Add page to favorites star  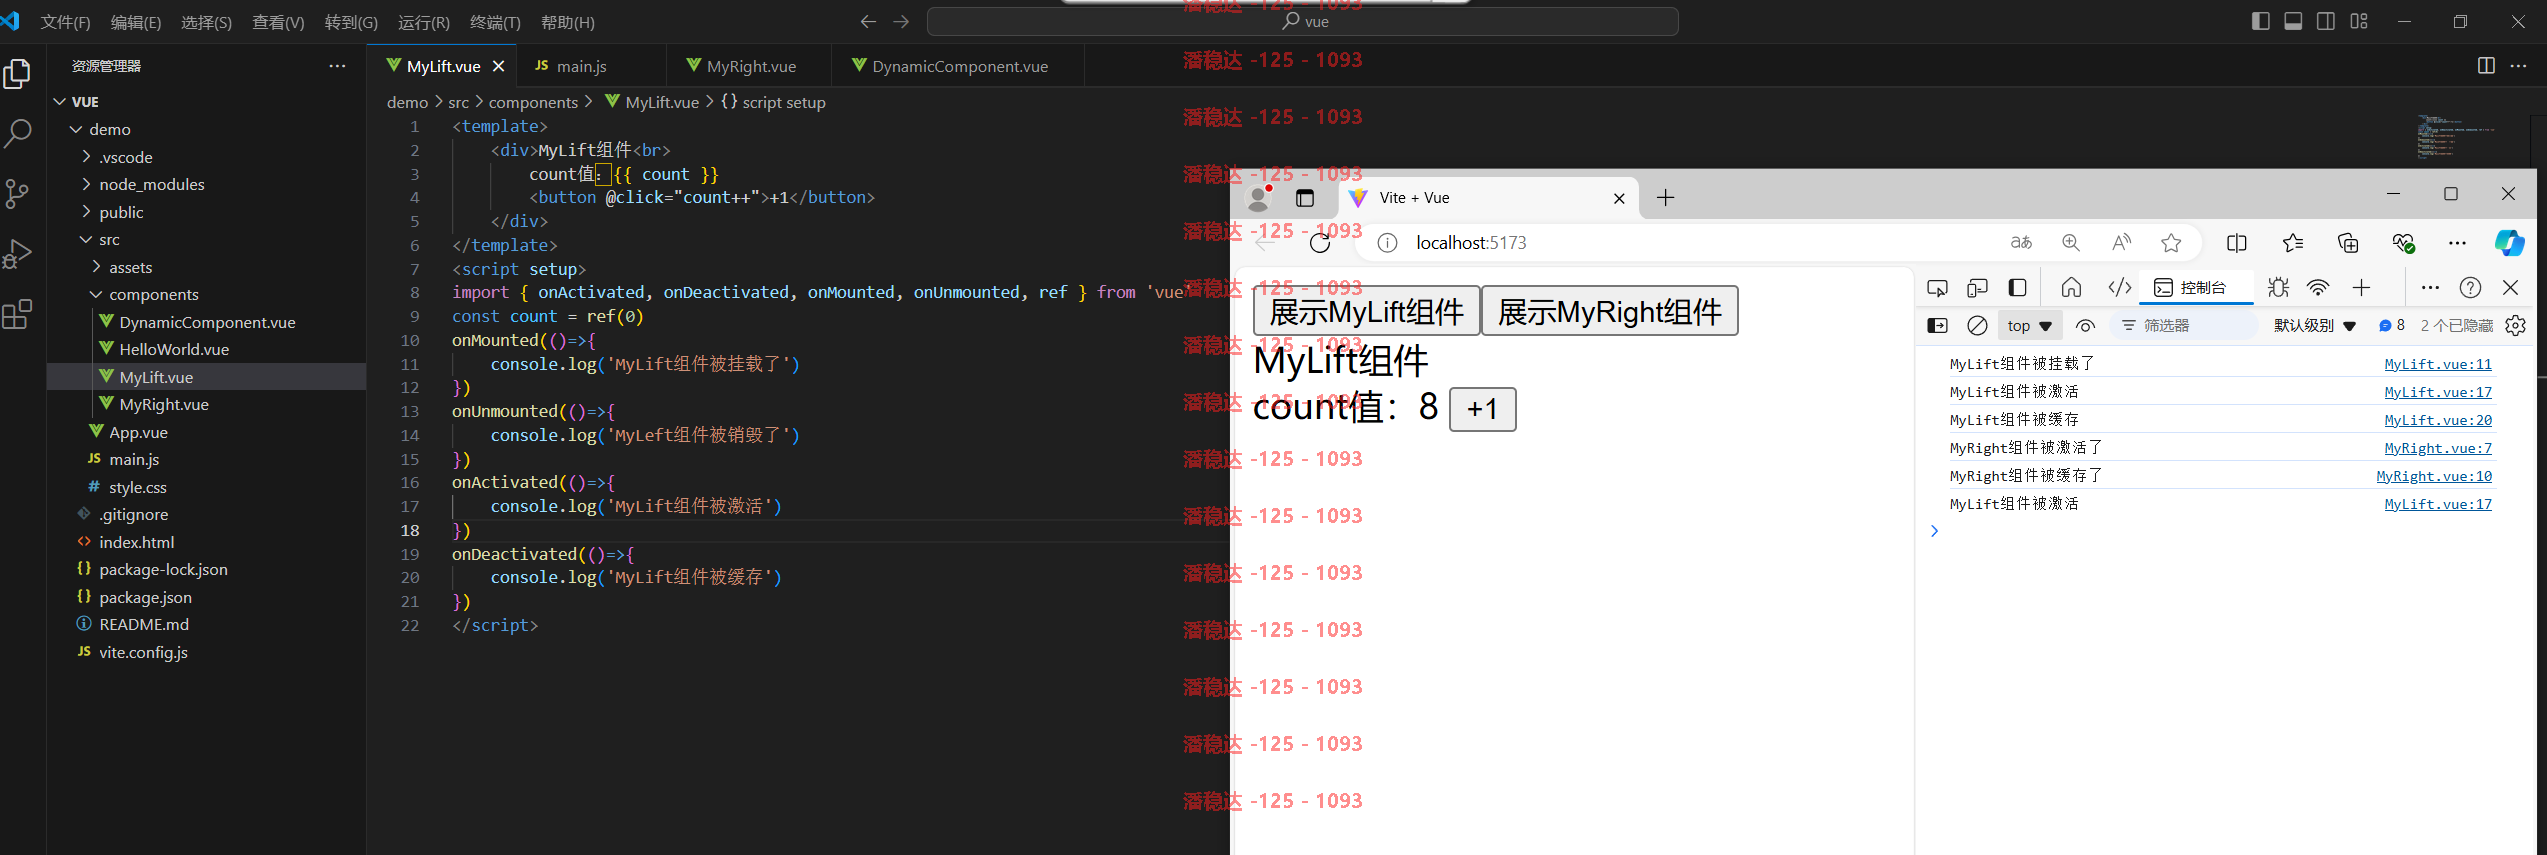(x=2171, y=243)
